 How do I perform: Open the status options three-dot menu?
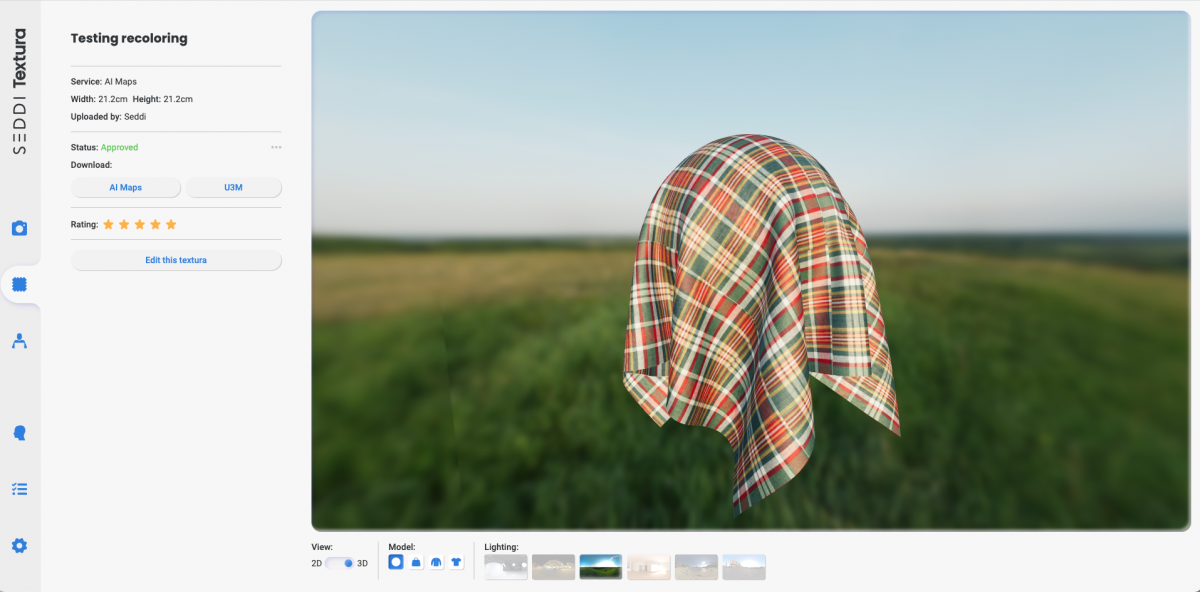coord(276,148)
